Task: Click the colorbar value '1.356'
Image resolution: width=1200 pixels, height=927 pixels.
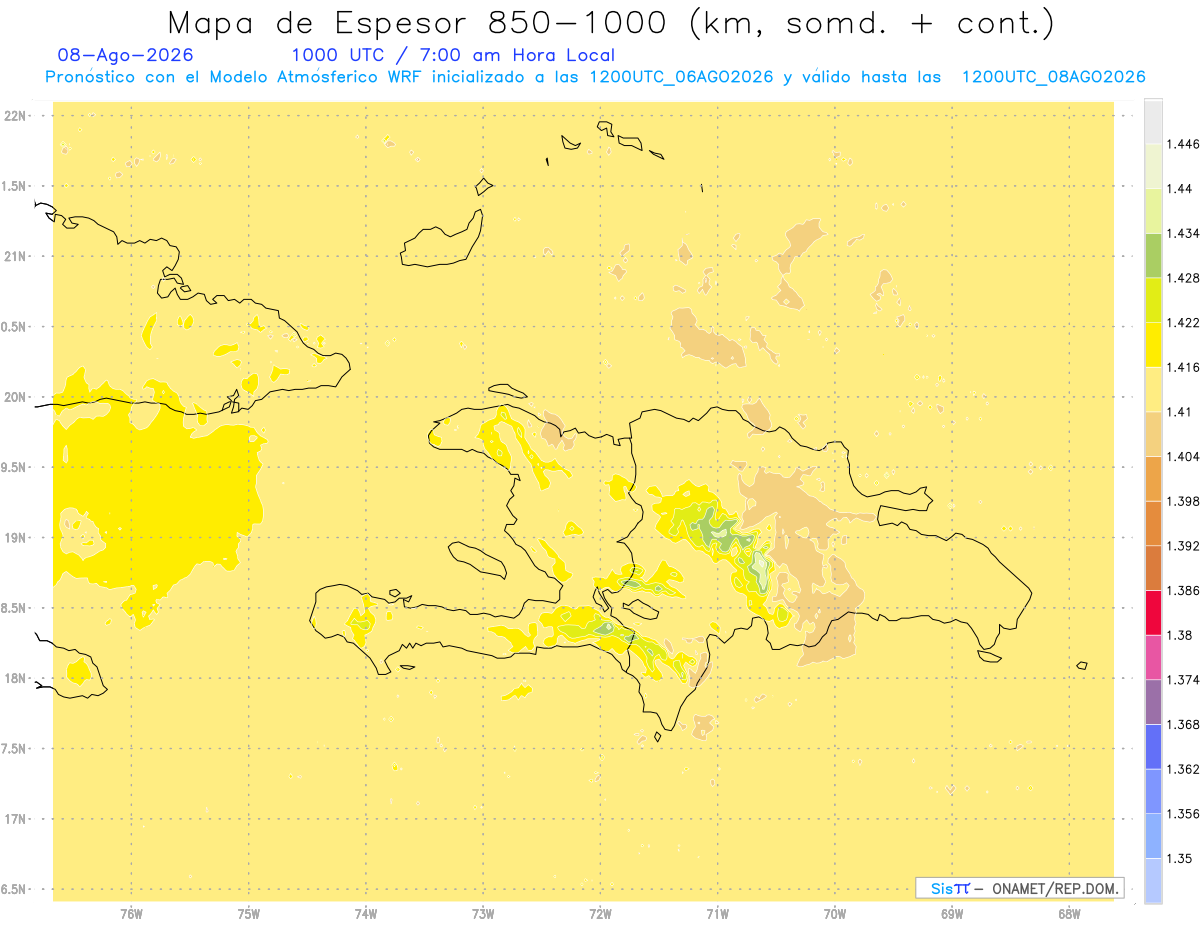Action: 1183,814
